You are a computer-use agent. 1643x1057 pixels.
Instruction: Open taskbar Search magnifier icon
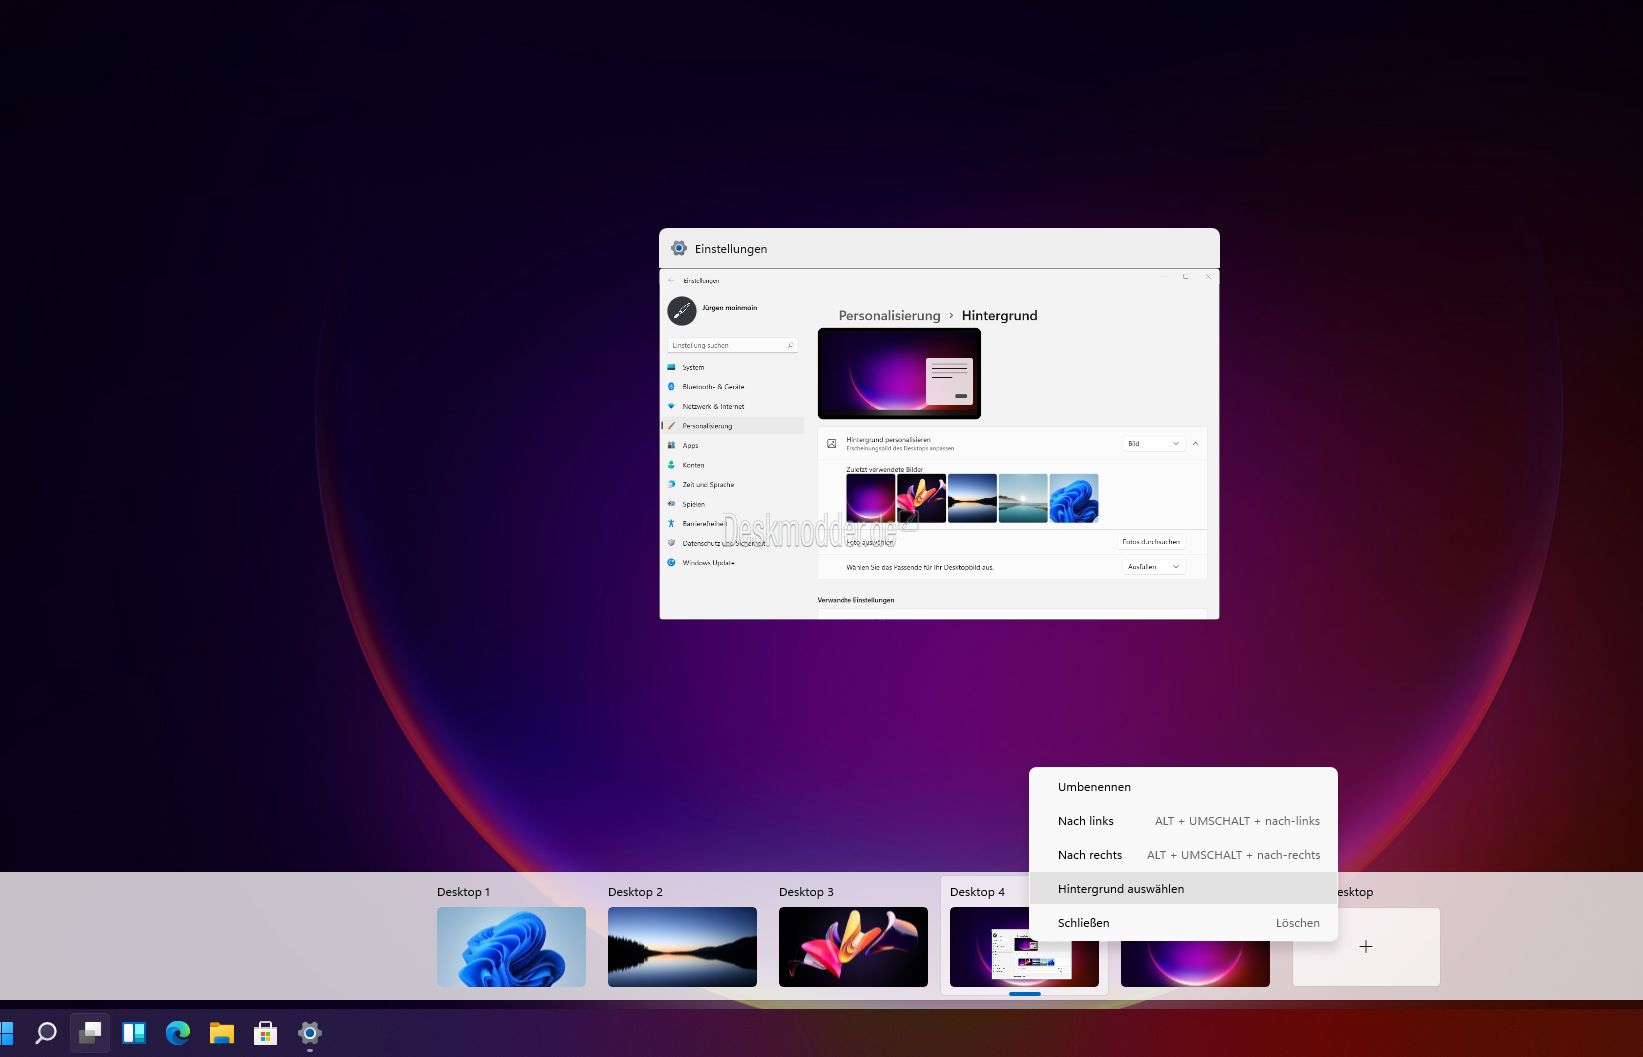point(46,1033)
